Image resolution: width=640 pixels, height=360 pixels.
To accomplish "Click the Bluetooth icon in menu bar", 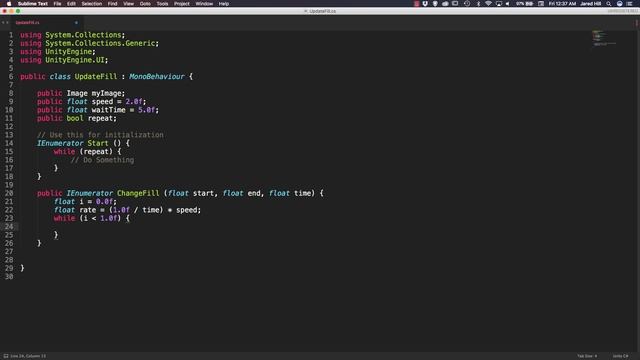I will pos(478,4).
